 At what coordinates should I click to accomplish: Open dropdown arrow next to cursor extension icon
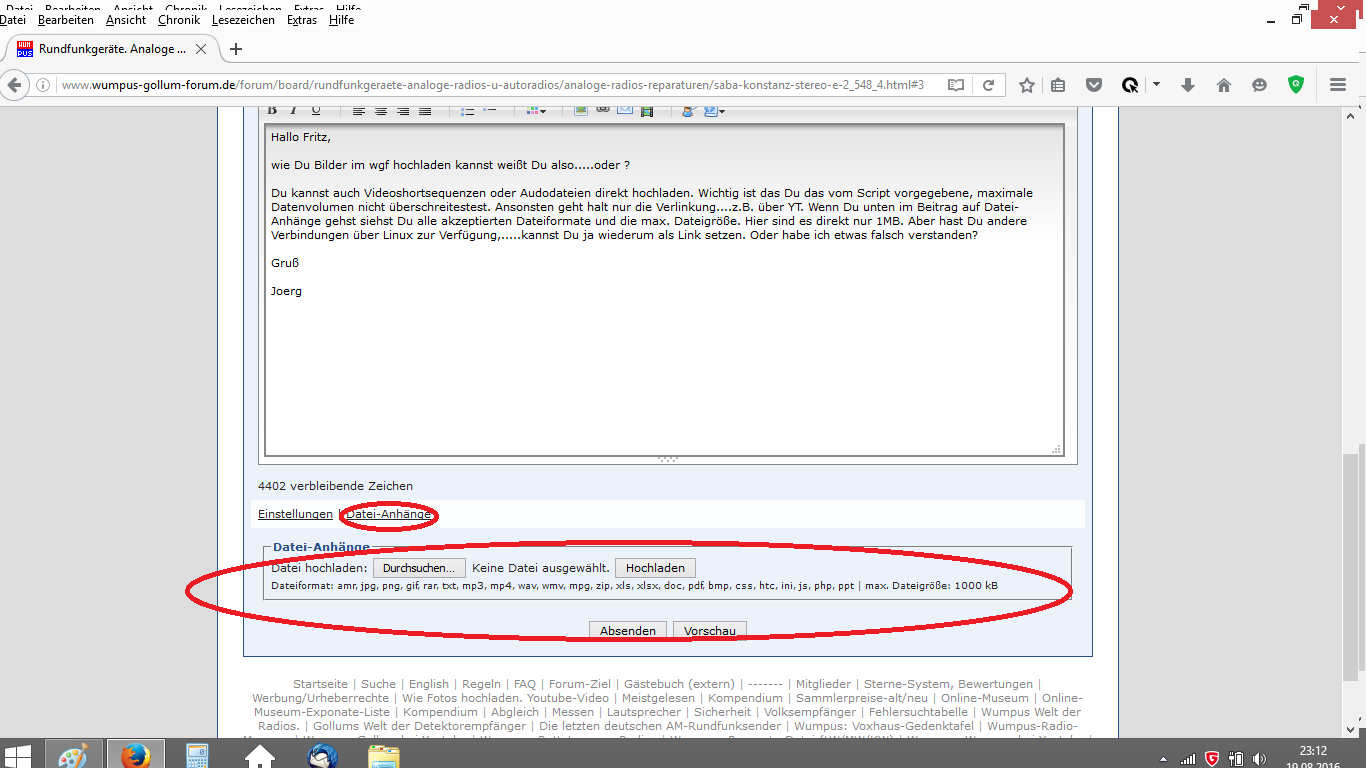tap(1157, 85)
